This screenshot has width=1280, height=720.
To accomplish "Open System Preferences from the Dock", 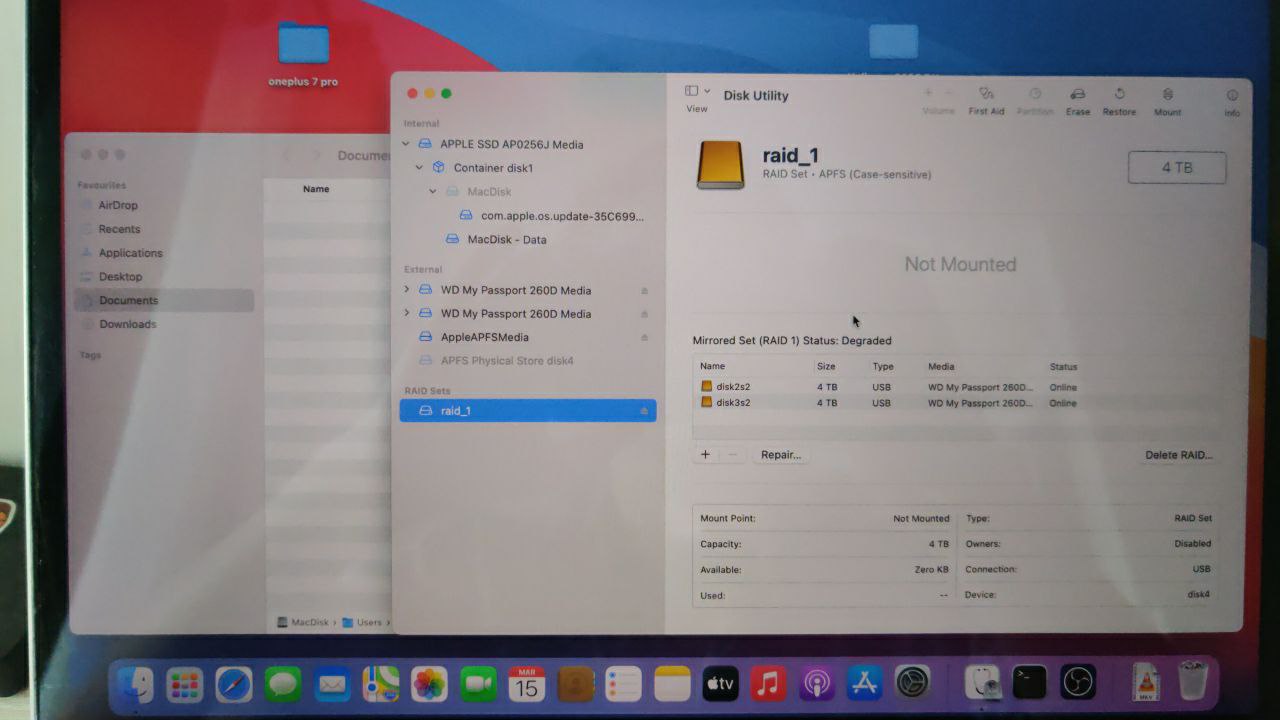I will click(x=912, y=683).
